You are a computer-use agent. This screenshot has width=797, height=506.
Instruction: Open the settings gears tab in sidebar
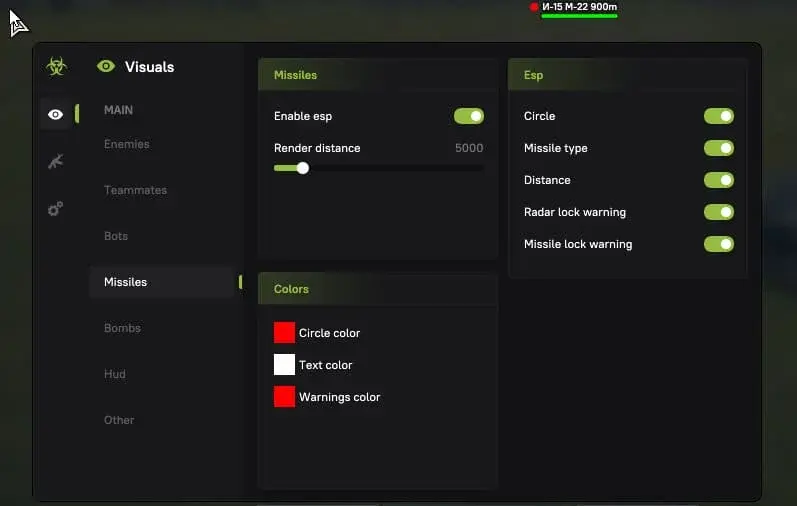55,209
